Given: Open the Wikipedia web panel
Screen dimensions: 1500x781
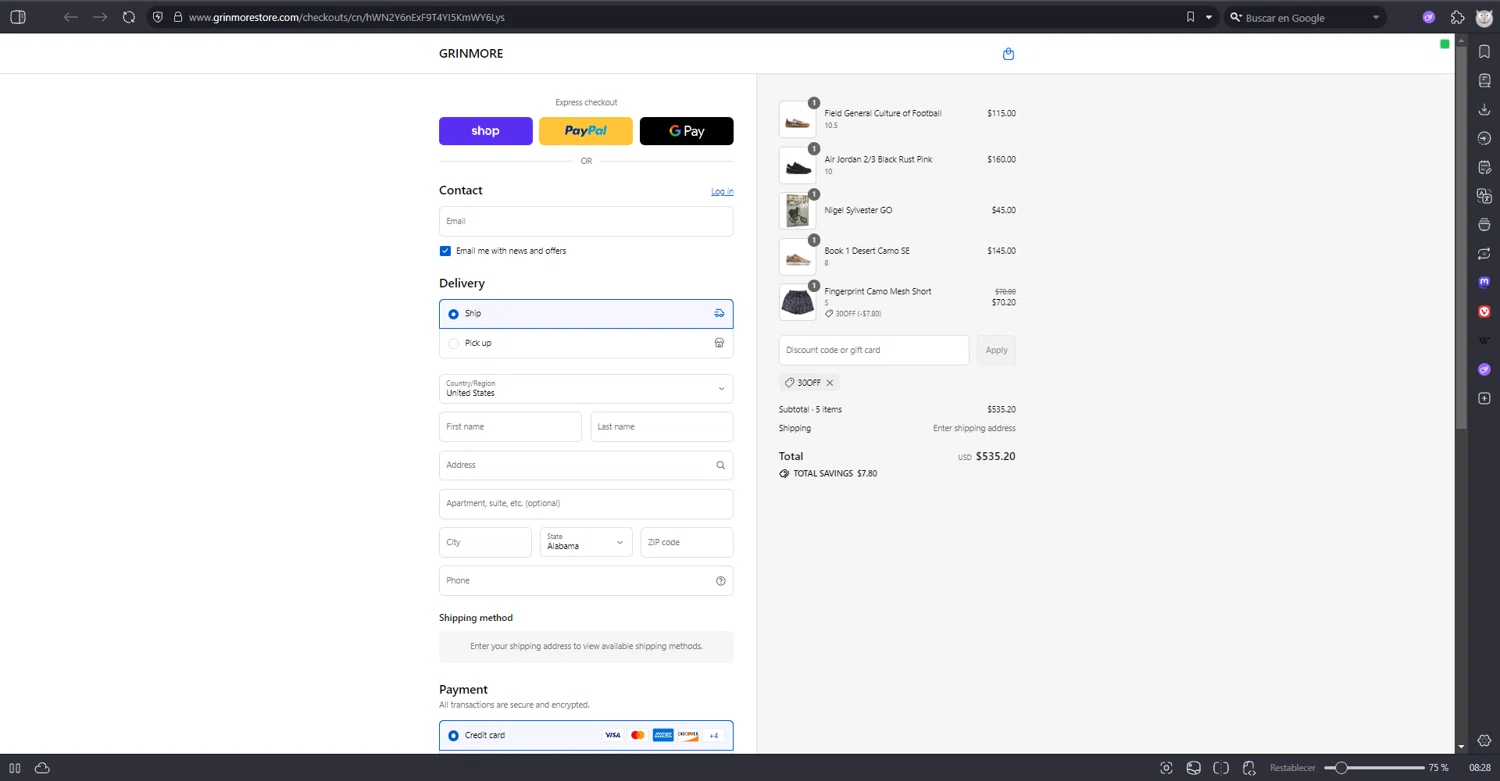Looking at the screenshot, I should tap(1484, 341).
